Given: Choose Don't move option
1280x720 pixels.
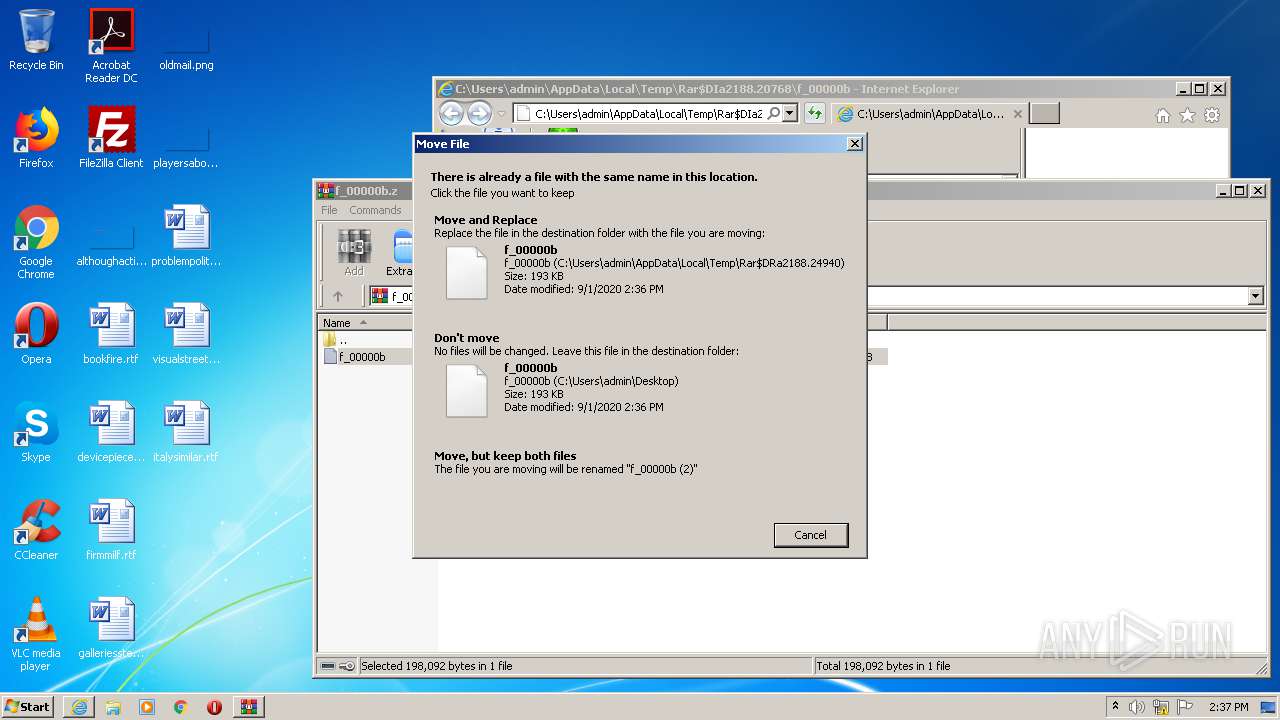Looking at the screenshot, I should (x=640, y=375).
